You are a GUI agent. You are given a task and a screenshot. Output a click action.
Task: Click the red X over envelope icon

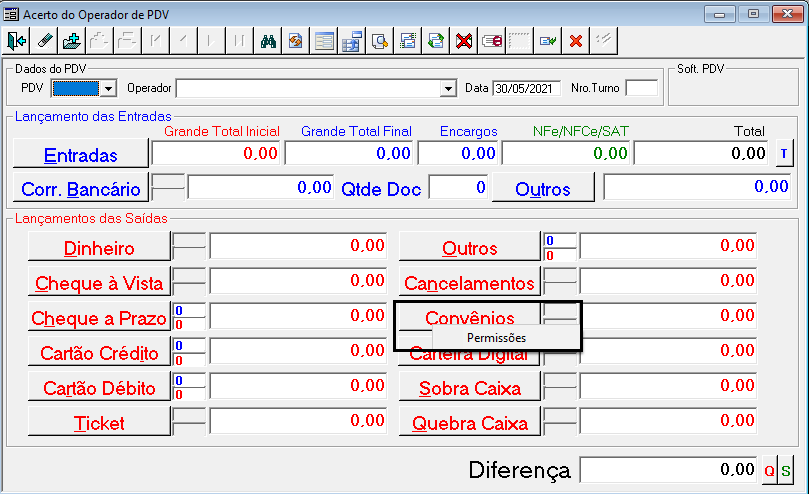(464, 41)
